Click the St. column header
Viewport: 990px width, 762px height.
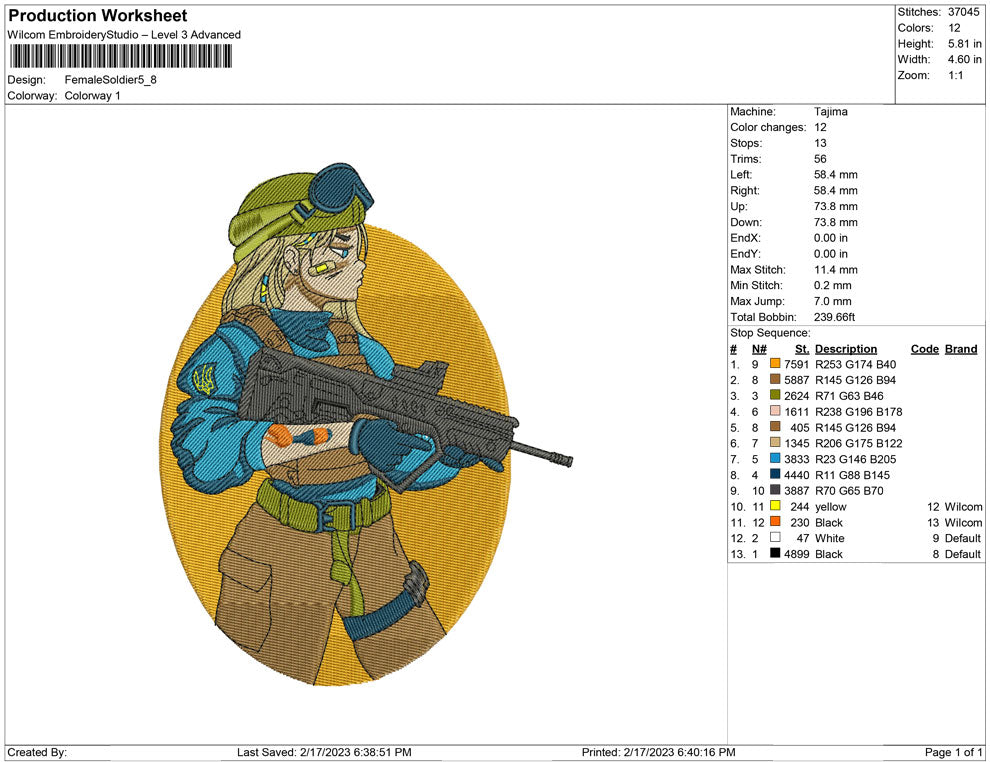point(802,349)
